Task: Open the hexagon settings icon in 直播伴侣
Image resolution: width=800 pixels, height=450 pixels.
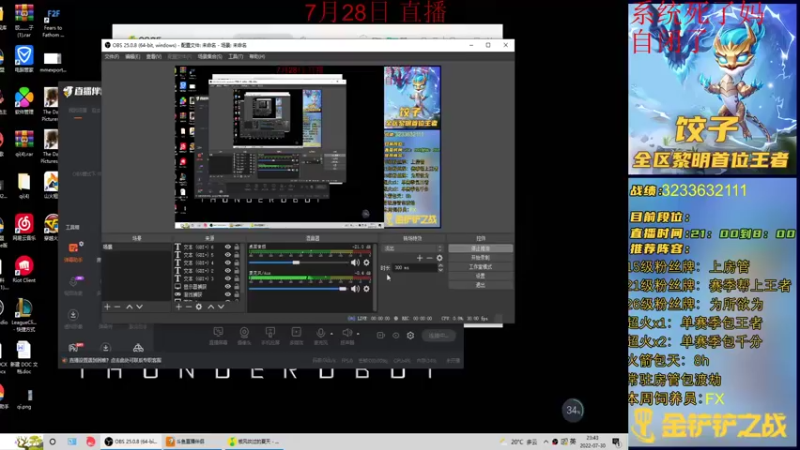Action: click(x=410, y=335)
